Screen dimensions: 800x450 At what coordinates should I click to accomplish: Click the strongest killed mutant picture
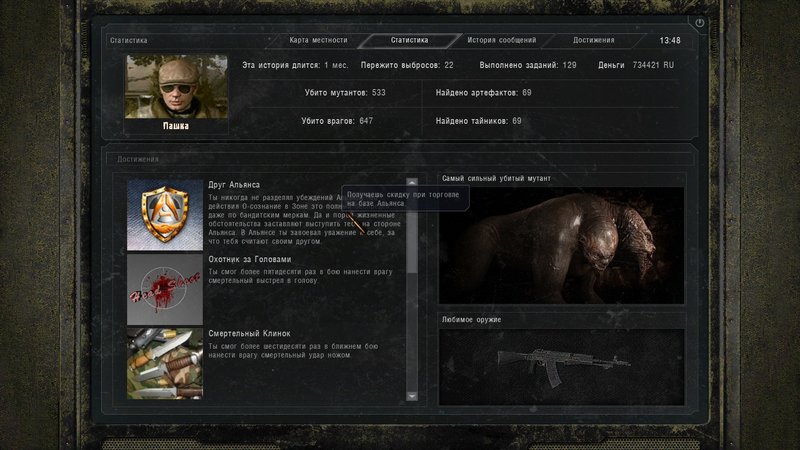pyautogui.click(x=561, y=245)
